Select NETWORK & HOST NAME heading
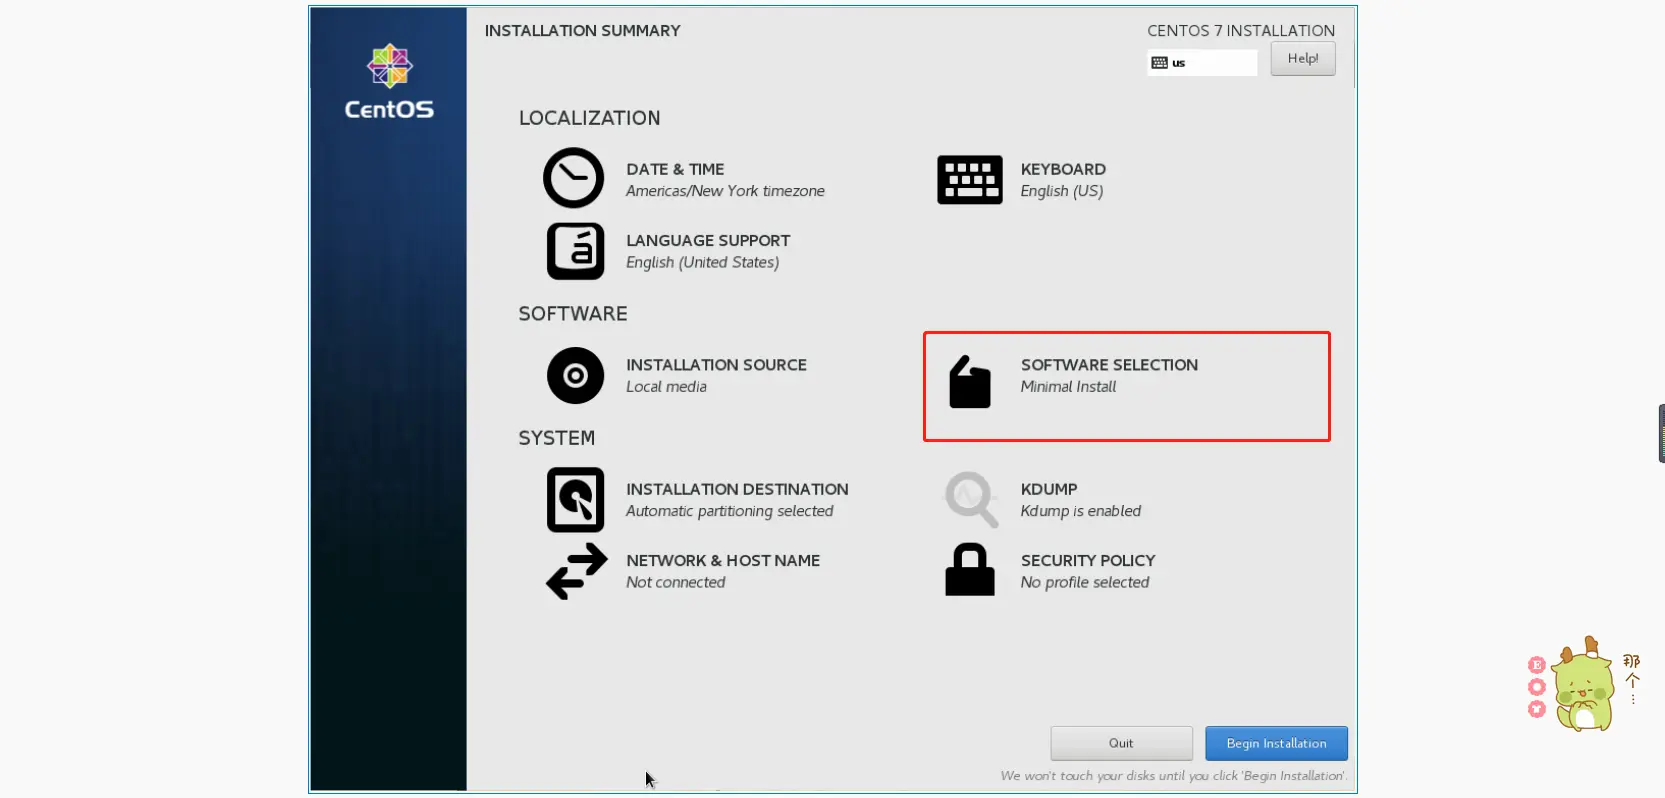1665x798 pixels. point(723,561)
